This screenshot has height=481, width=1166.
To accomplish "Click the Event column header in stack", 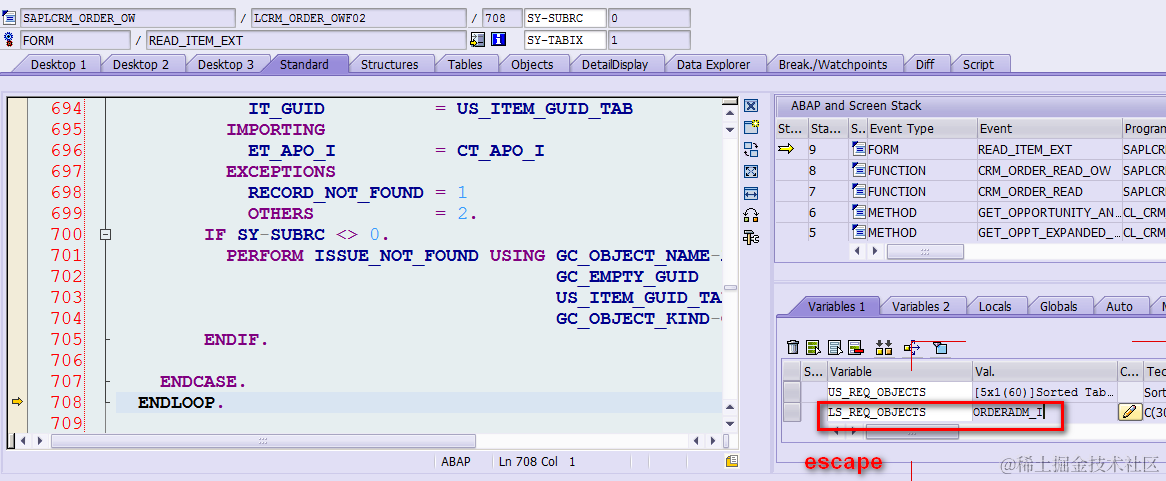I will [1048, 129].
